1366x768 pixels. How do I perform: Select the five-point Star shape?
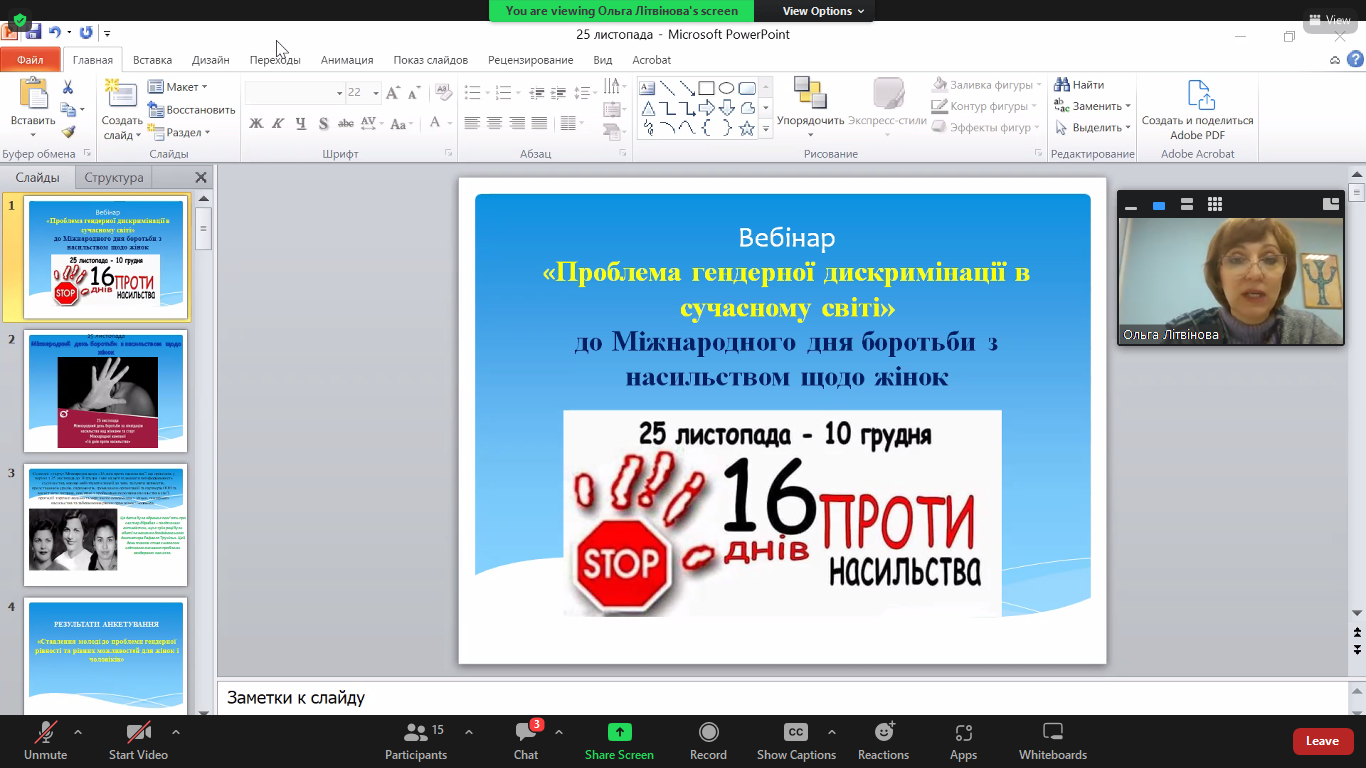coord(746,128)
